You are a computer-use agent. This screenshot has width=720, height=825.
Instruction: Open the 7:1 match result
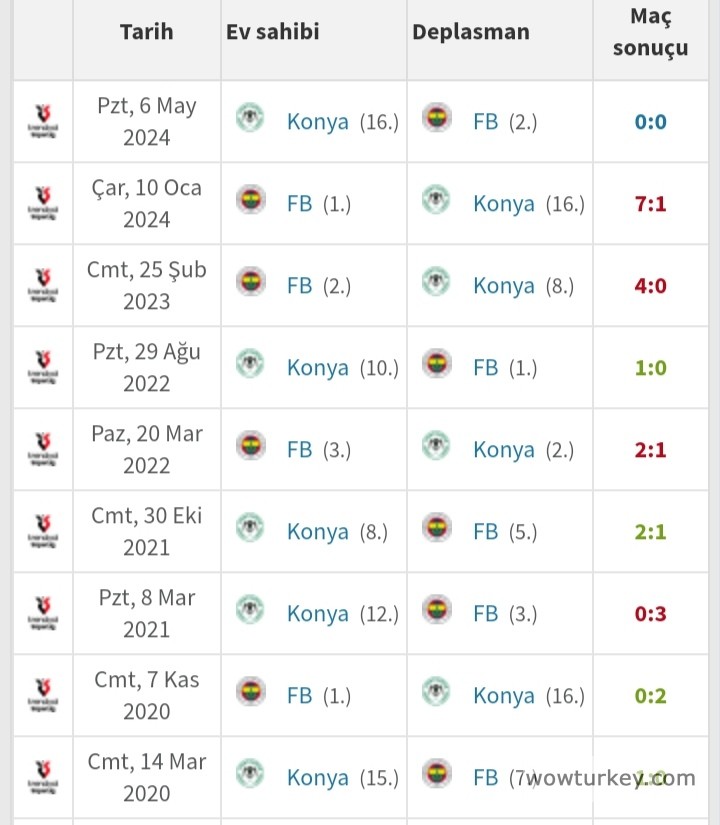pyautogui.click(x=650, y=205)
